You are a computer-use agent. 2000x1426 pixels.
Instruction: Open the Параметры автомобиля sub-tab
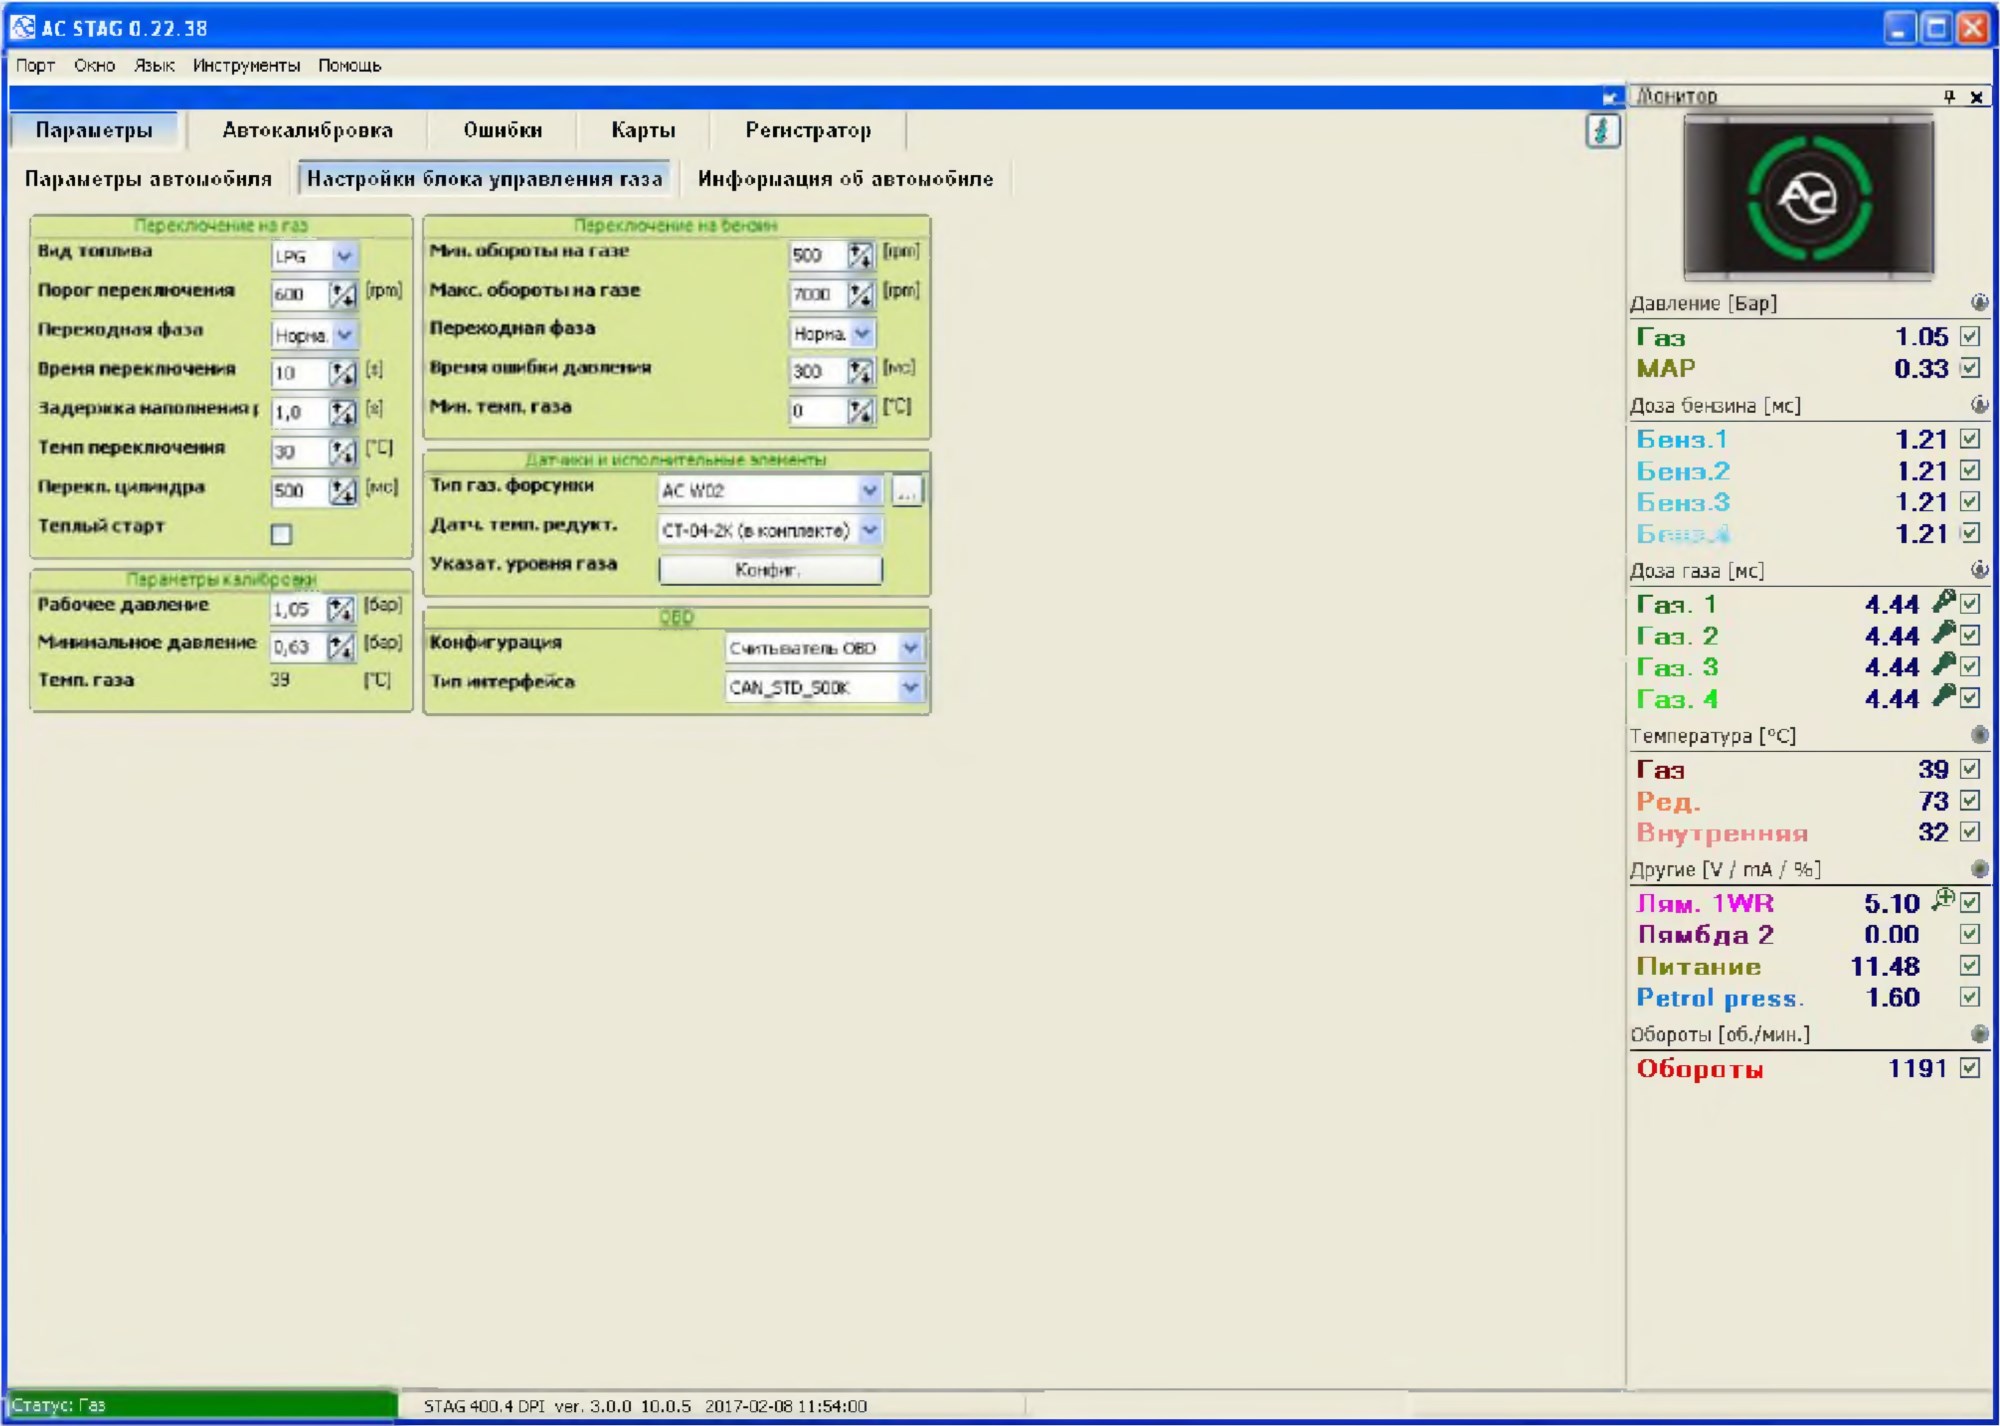(x=148, y=179)
